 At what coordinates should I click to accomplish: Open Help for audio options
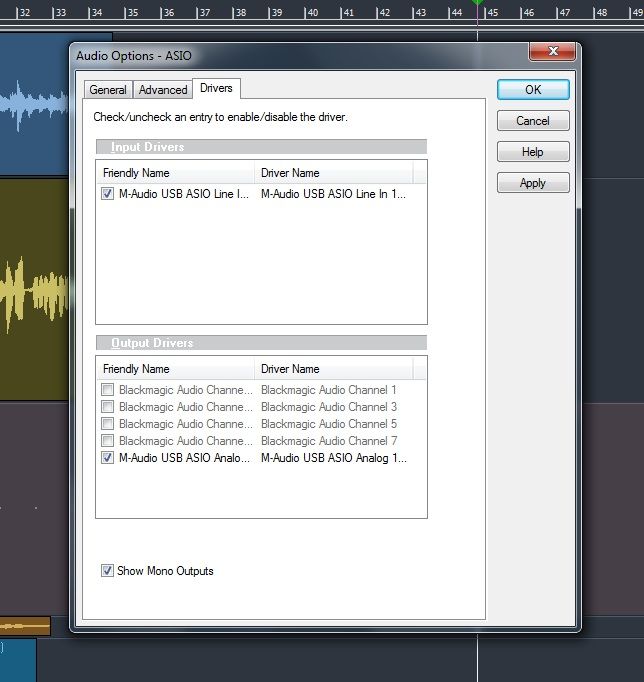point(533,152)
